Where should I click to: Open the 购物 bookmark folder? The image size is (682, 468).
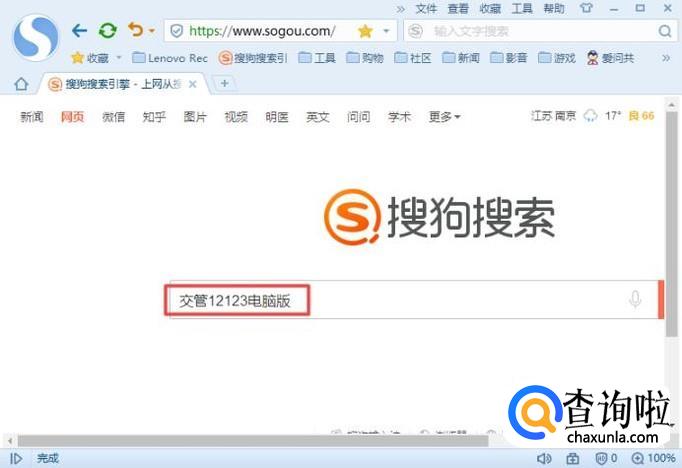point(365,58)
